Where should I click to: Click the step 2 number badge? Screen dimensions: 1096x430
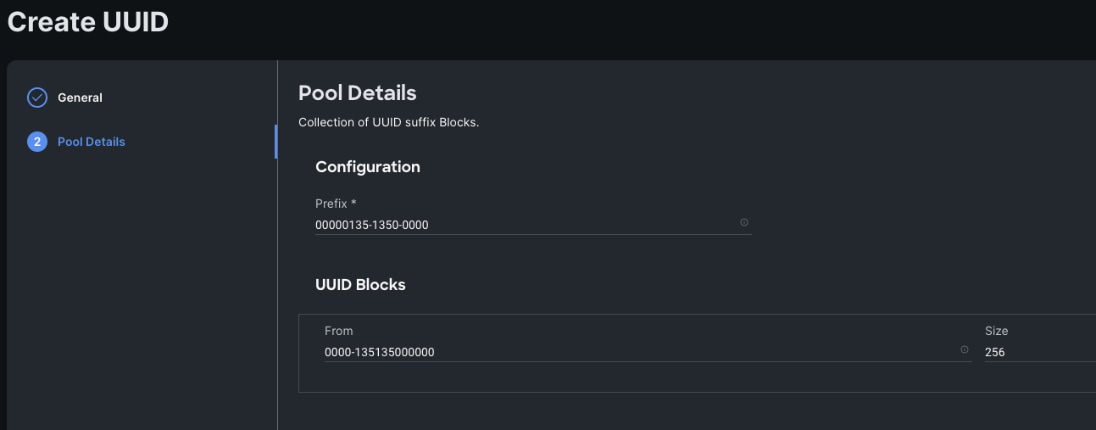coord(37,142)
